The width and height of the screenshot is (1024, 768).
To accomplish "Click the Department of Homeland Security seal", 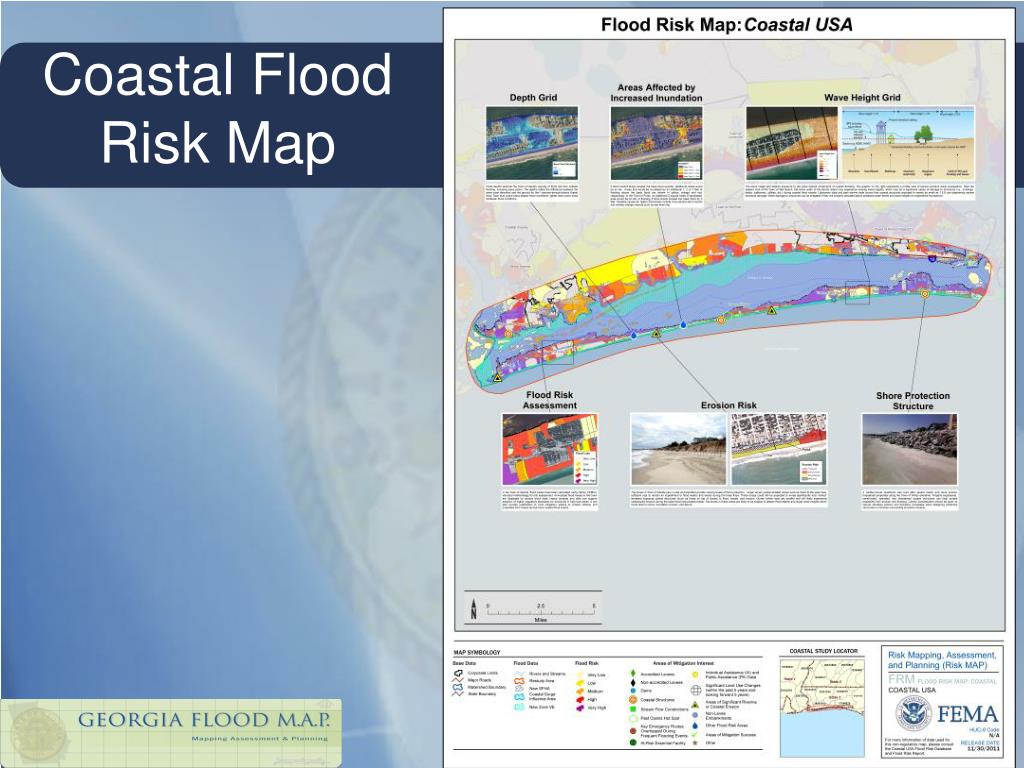I will coord(913,714).
